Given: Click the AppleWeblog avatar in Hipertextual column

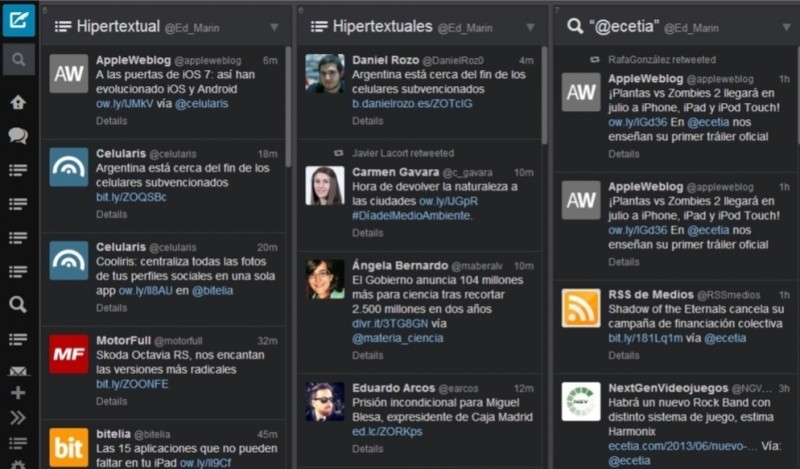Looking at the screenshot, I should tap(69, 73).
